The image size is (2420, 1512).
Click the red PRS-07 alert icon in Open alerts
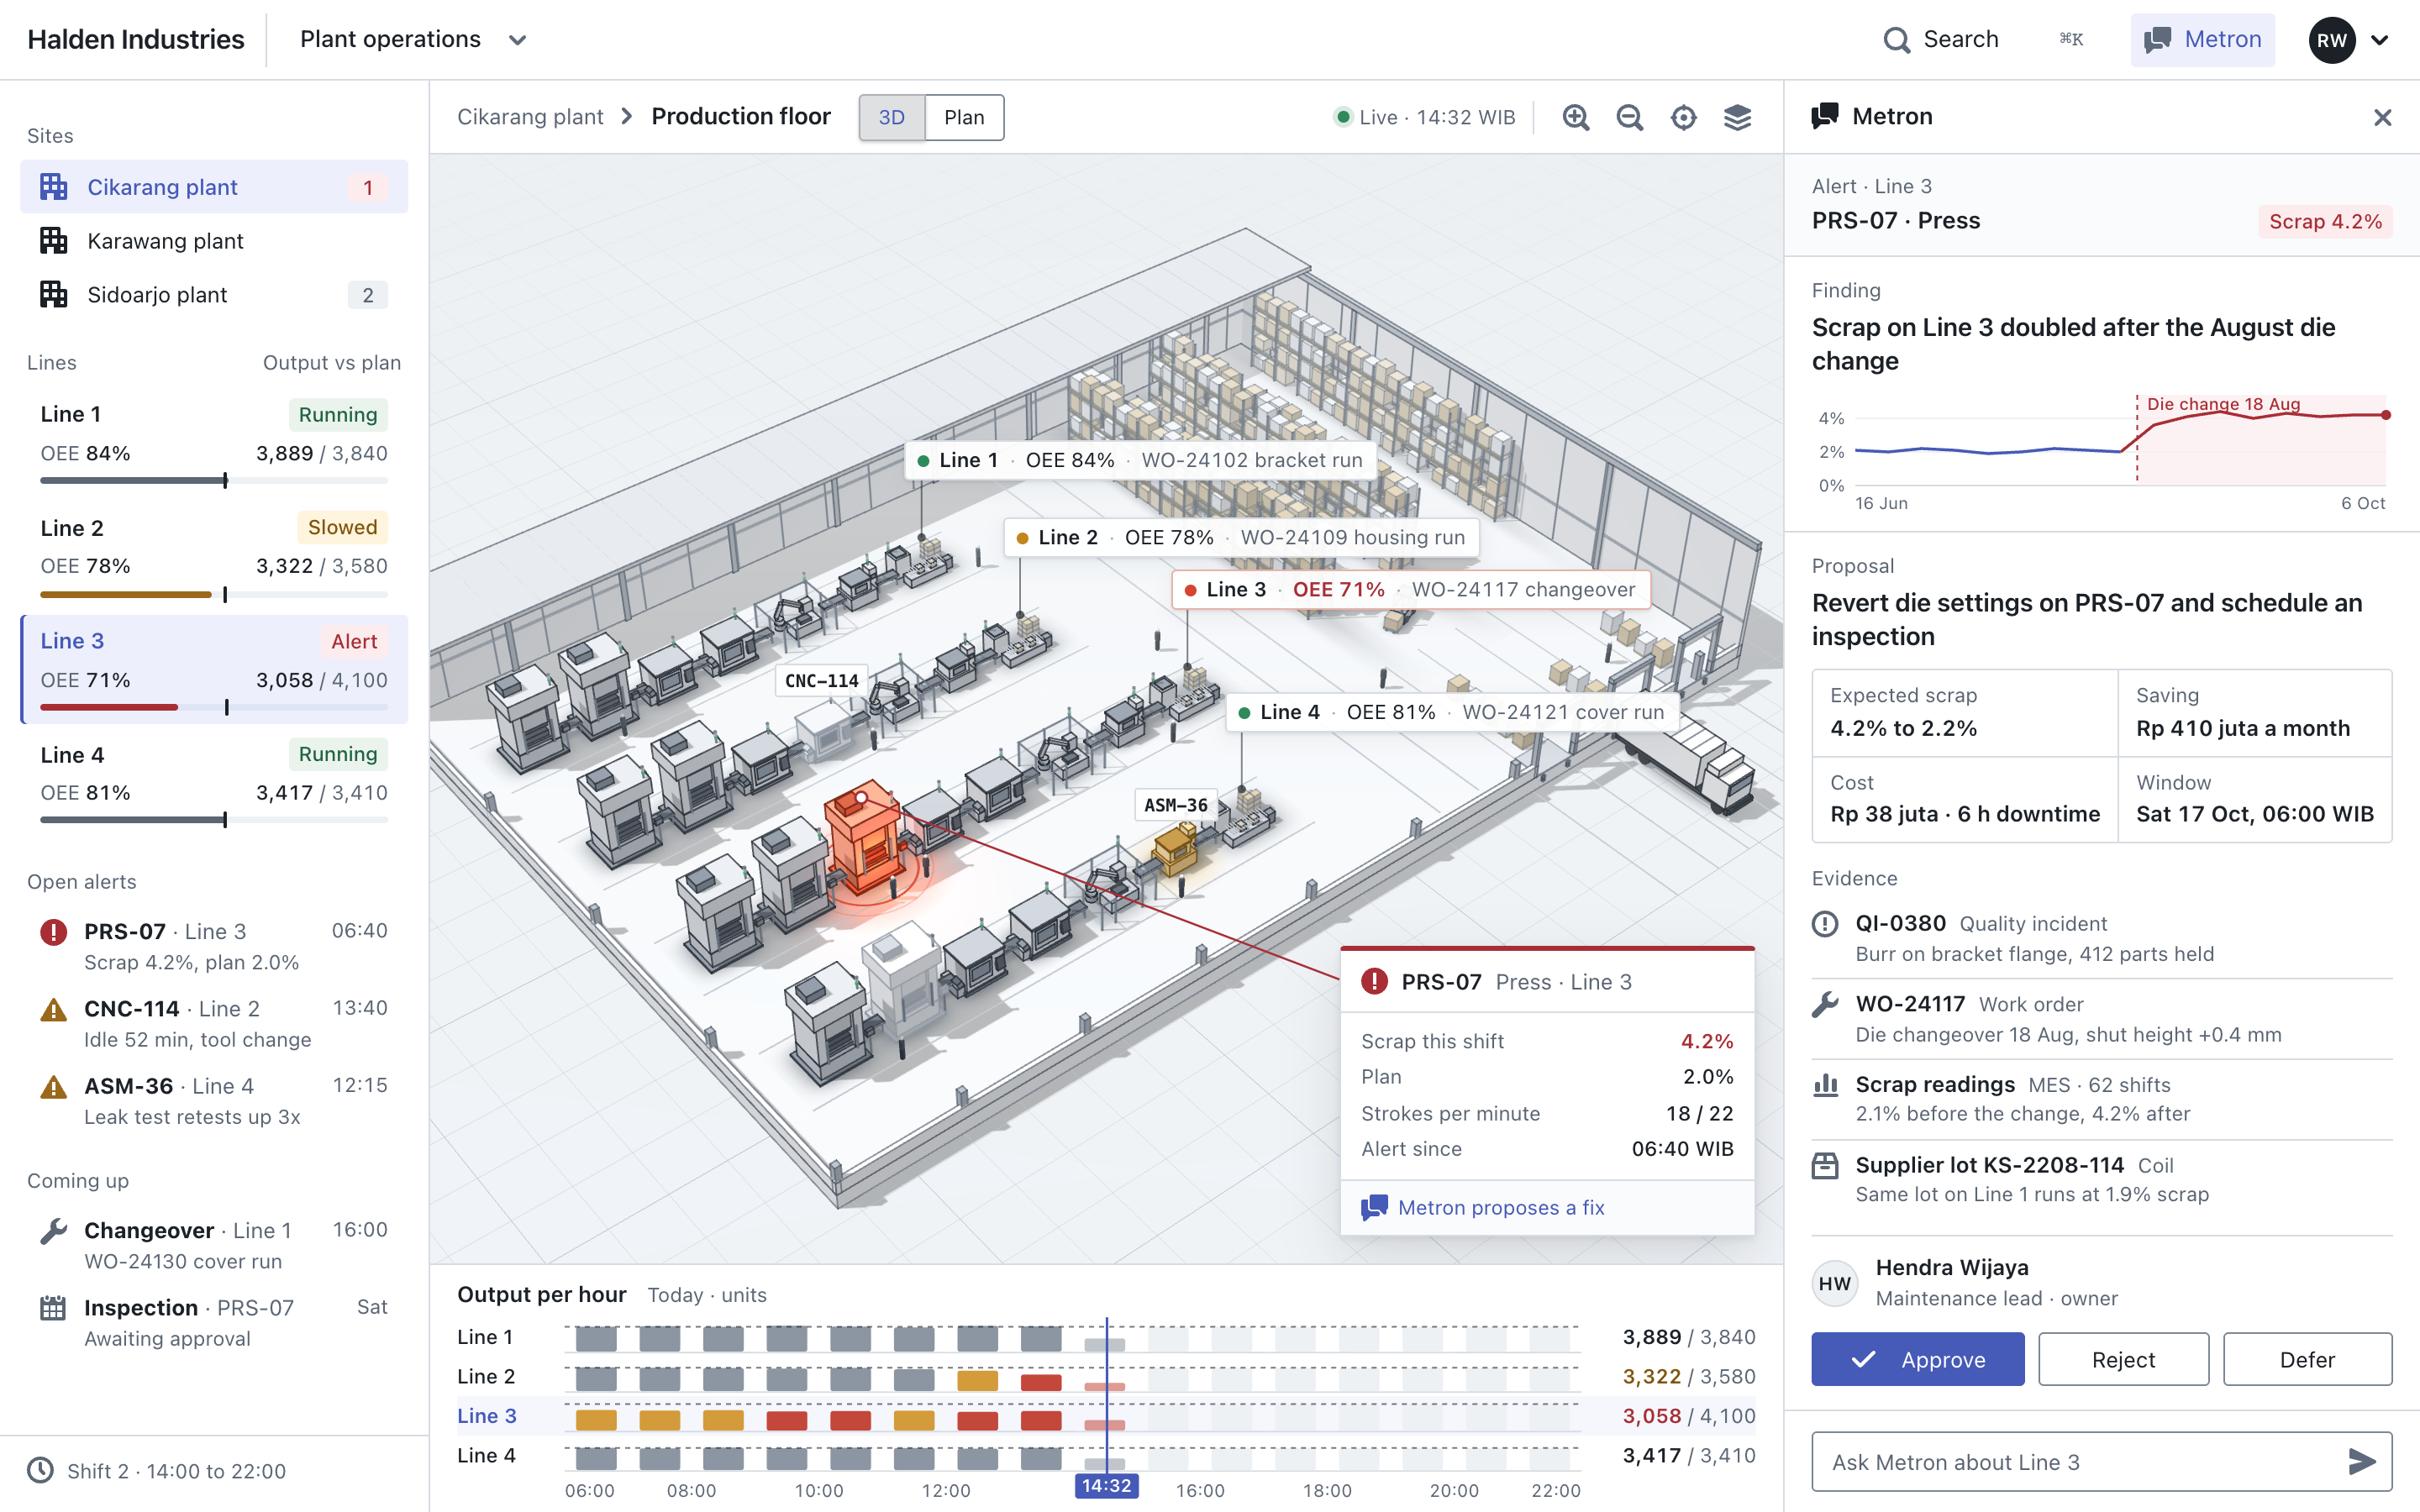(x=53, y=932)
